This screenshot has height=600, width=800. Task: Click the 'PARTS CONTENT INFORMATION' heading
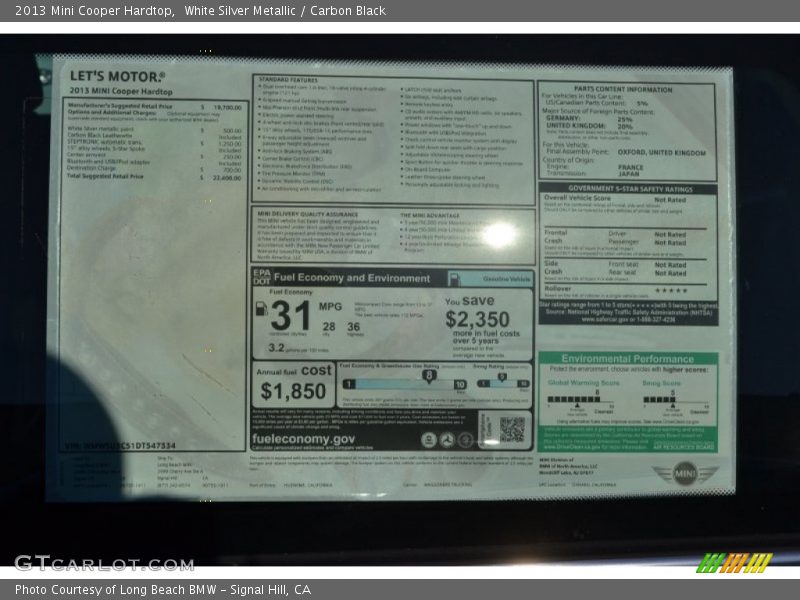pyautogui.click(x=623, y=89)
